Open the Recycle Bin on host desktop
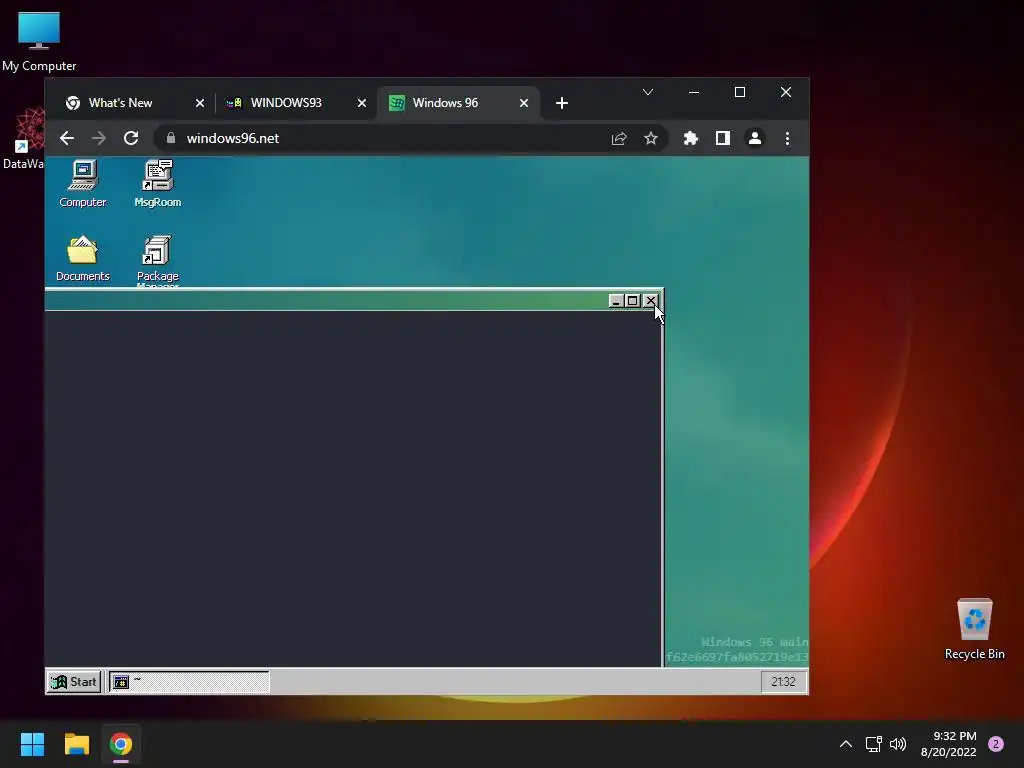Screen dimensions: 1024x768 pos(974,630)
